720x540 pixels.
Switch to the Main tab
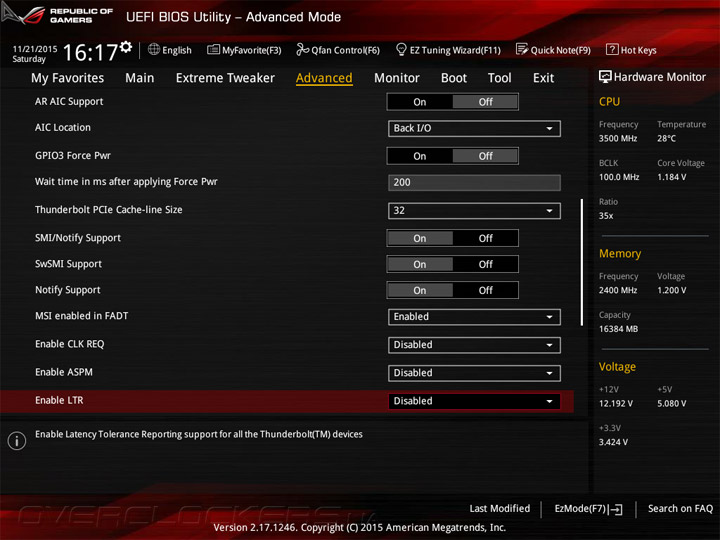pyautogui.click(x=140, y=78)
